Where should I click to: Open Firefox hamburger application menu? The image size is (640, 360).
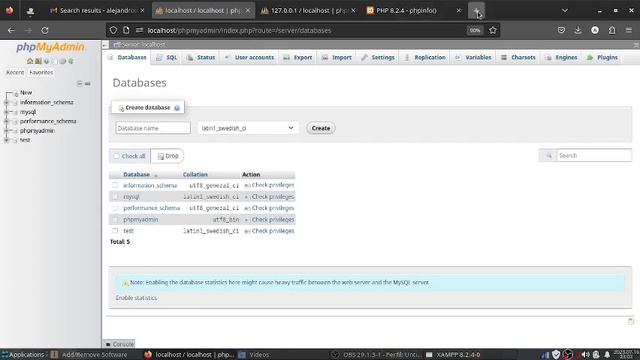629,30
